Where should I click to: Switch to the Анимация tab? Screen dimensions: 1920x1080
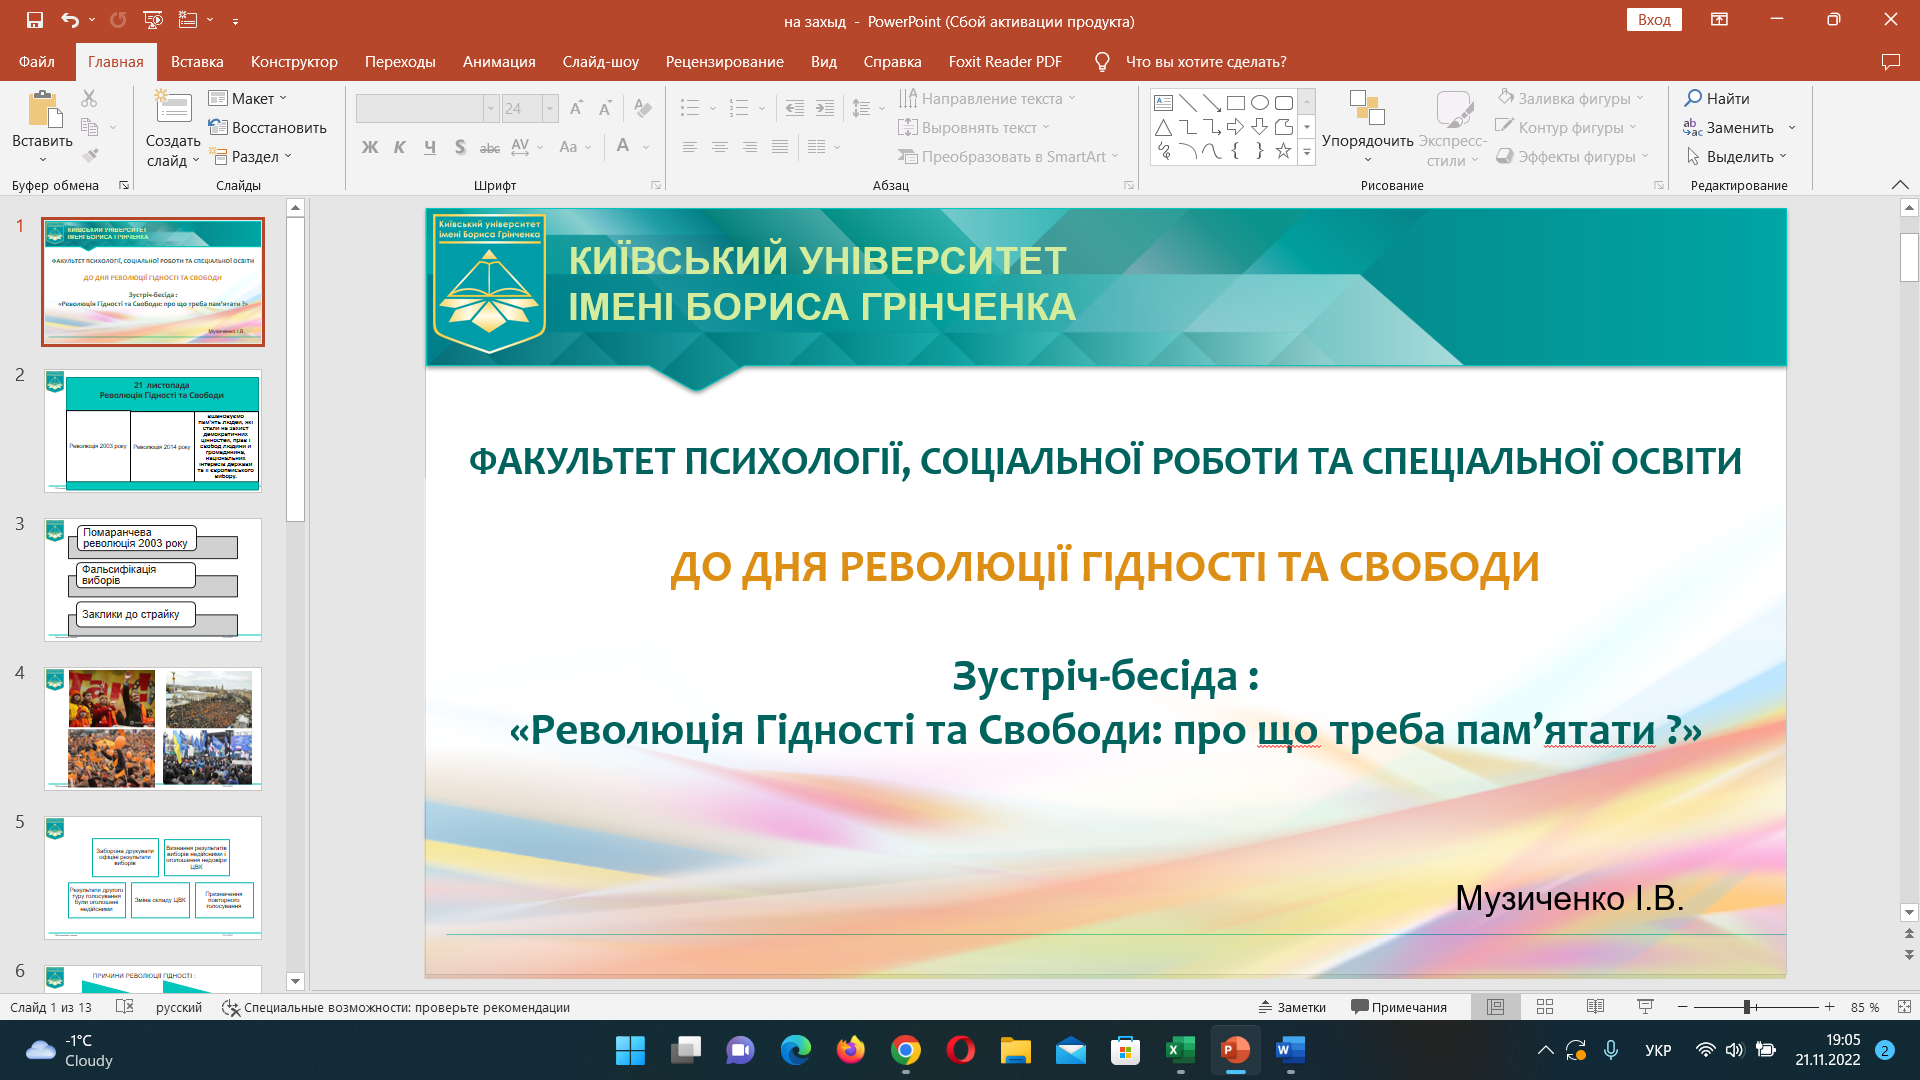tap(499, 62)
